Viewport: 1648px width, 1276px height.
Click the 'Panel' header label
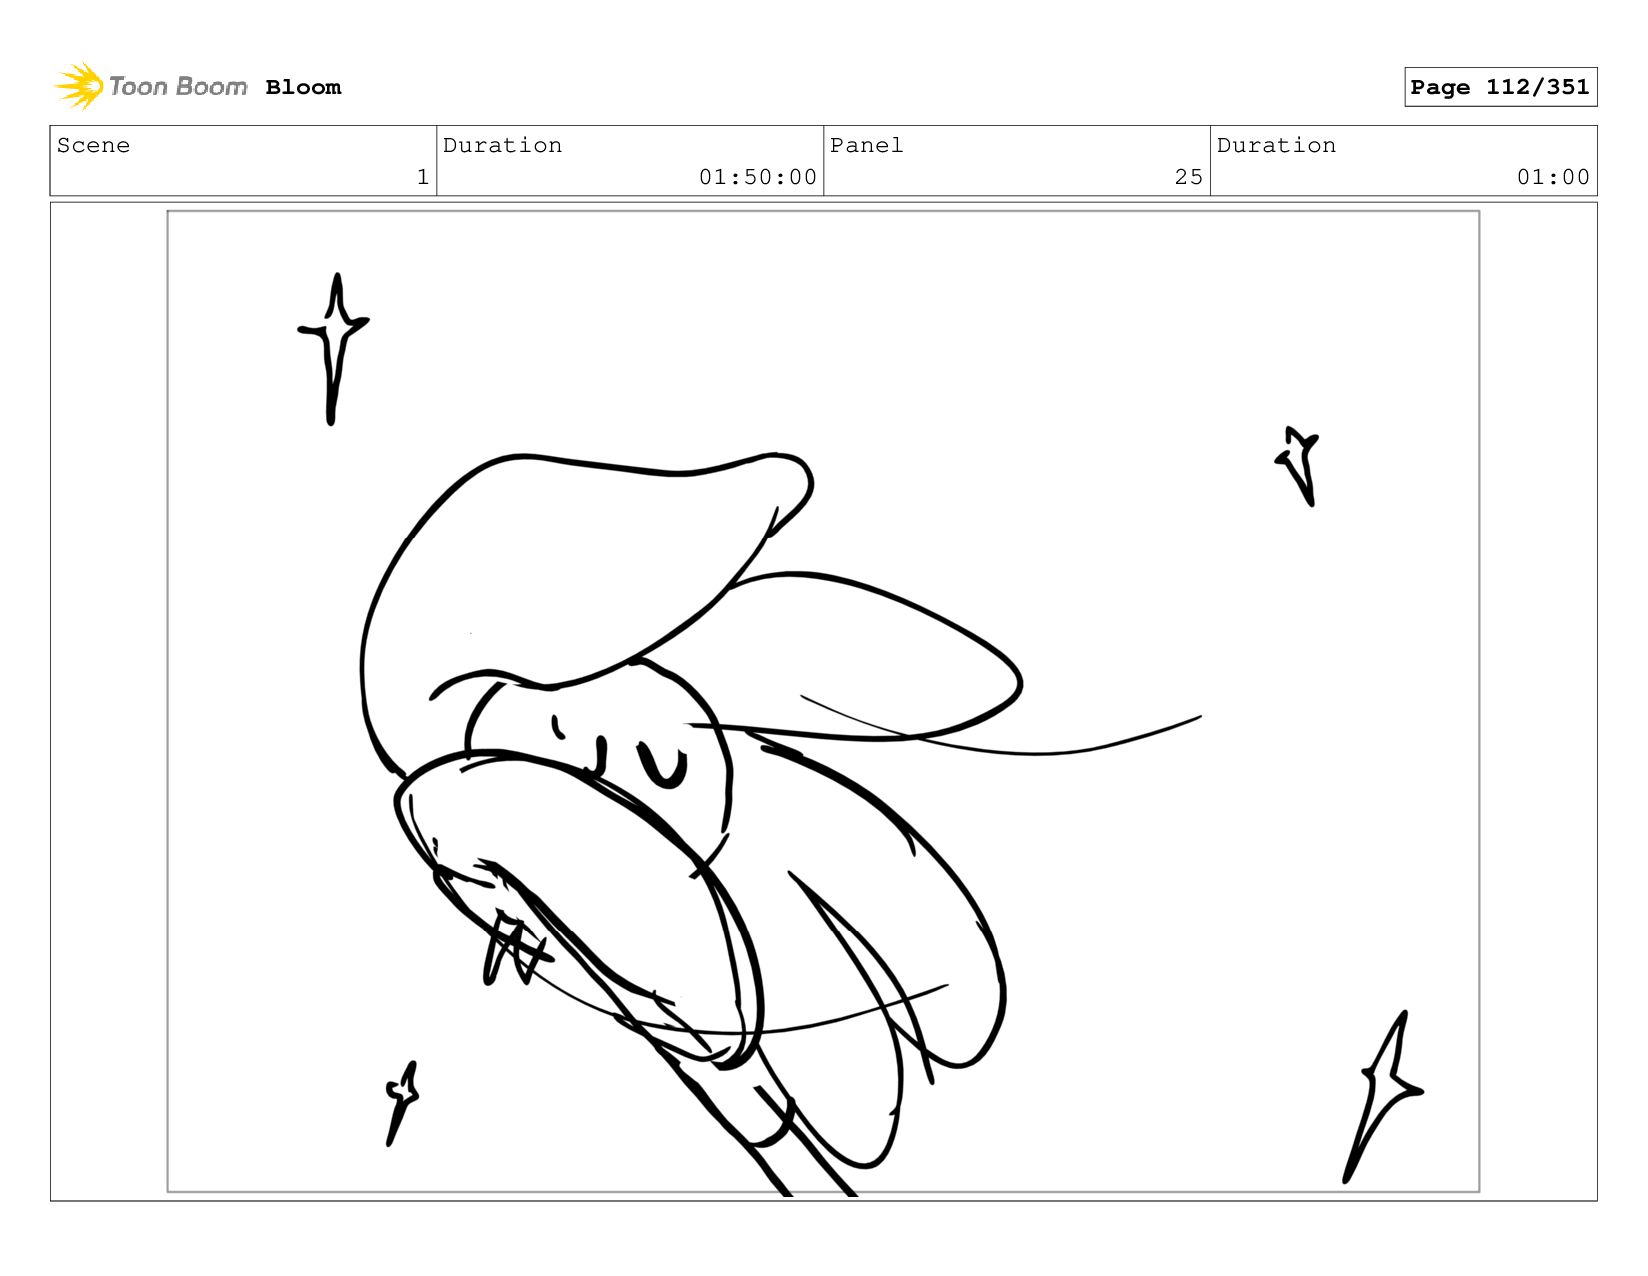point(866,145)
